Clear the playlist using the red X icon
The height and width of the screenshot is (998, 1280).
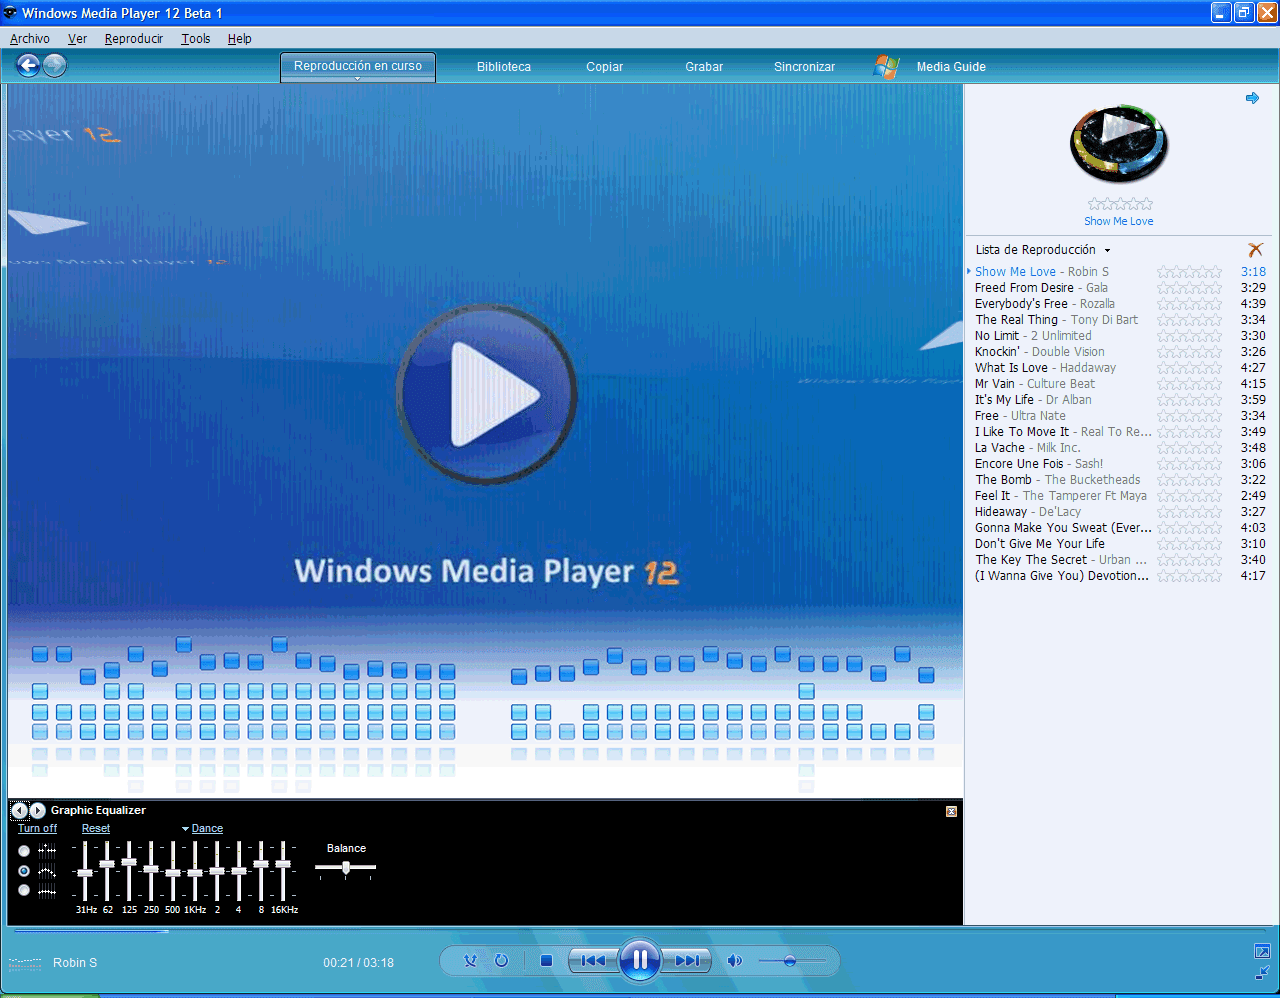pos(1256,250)
